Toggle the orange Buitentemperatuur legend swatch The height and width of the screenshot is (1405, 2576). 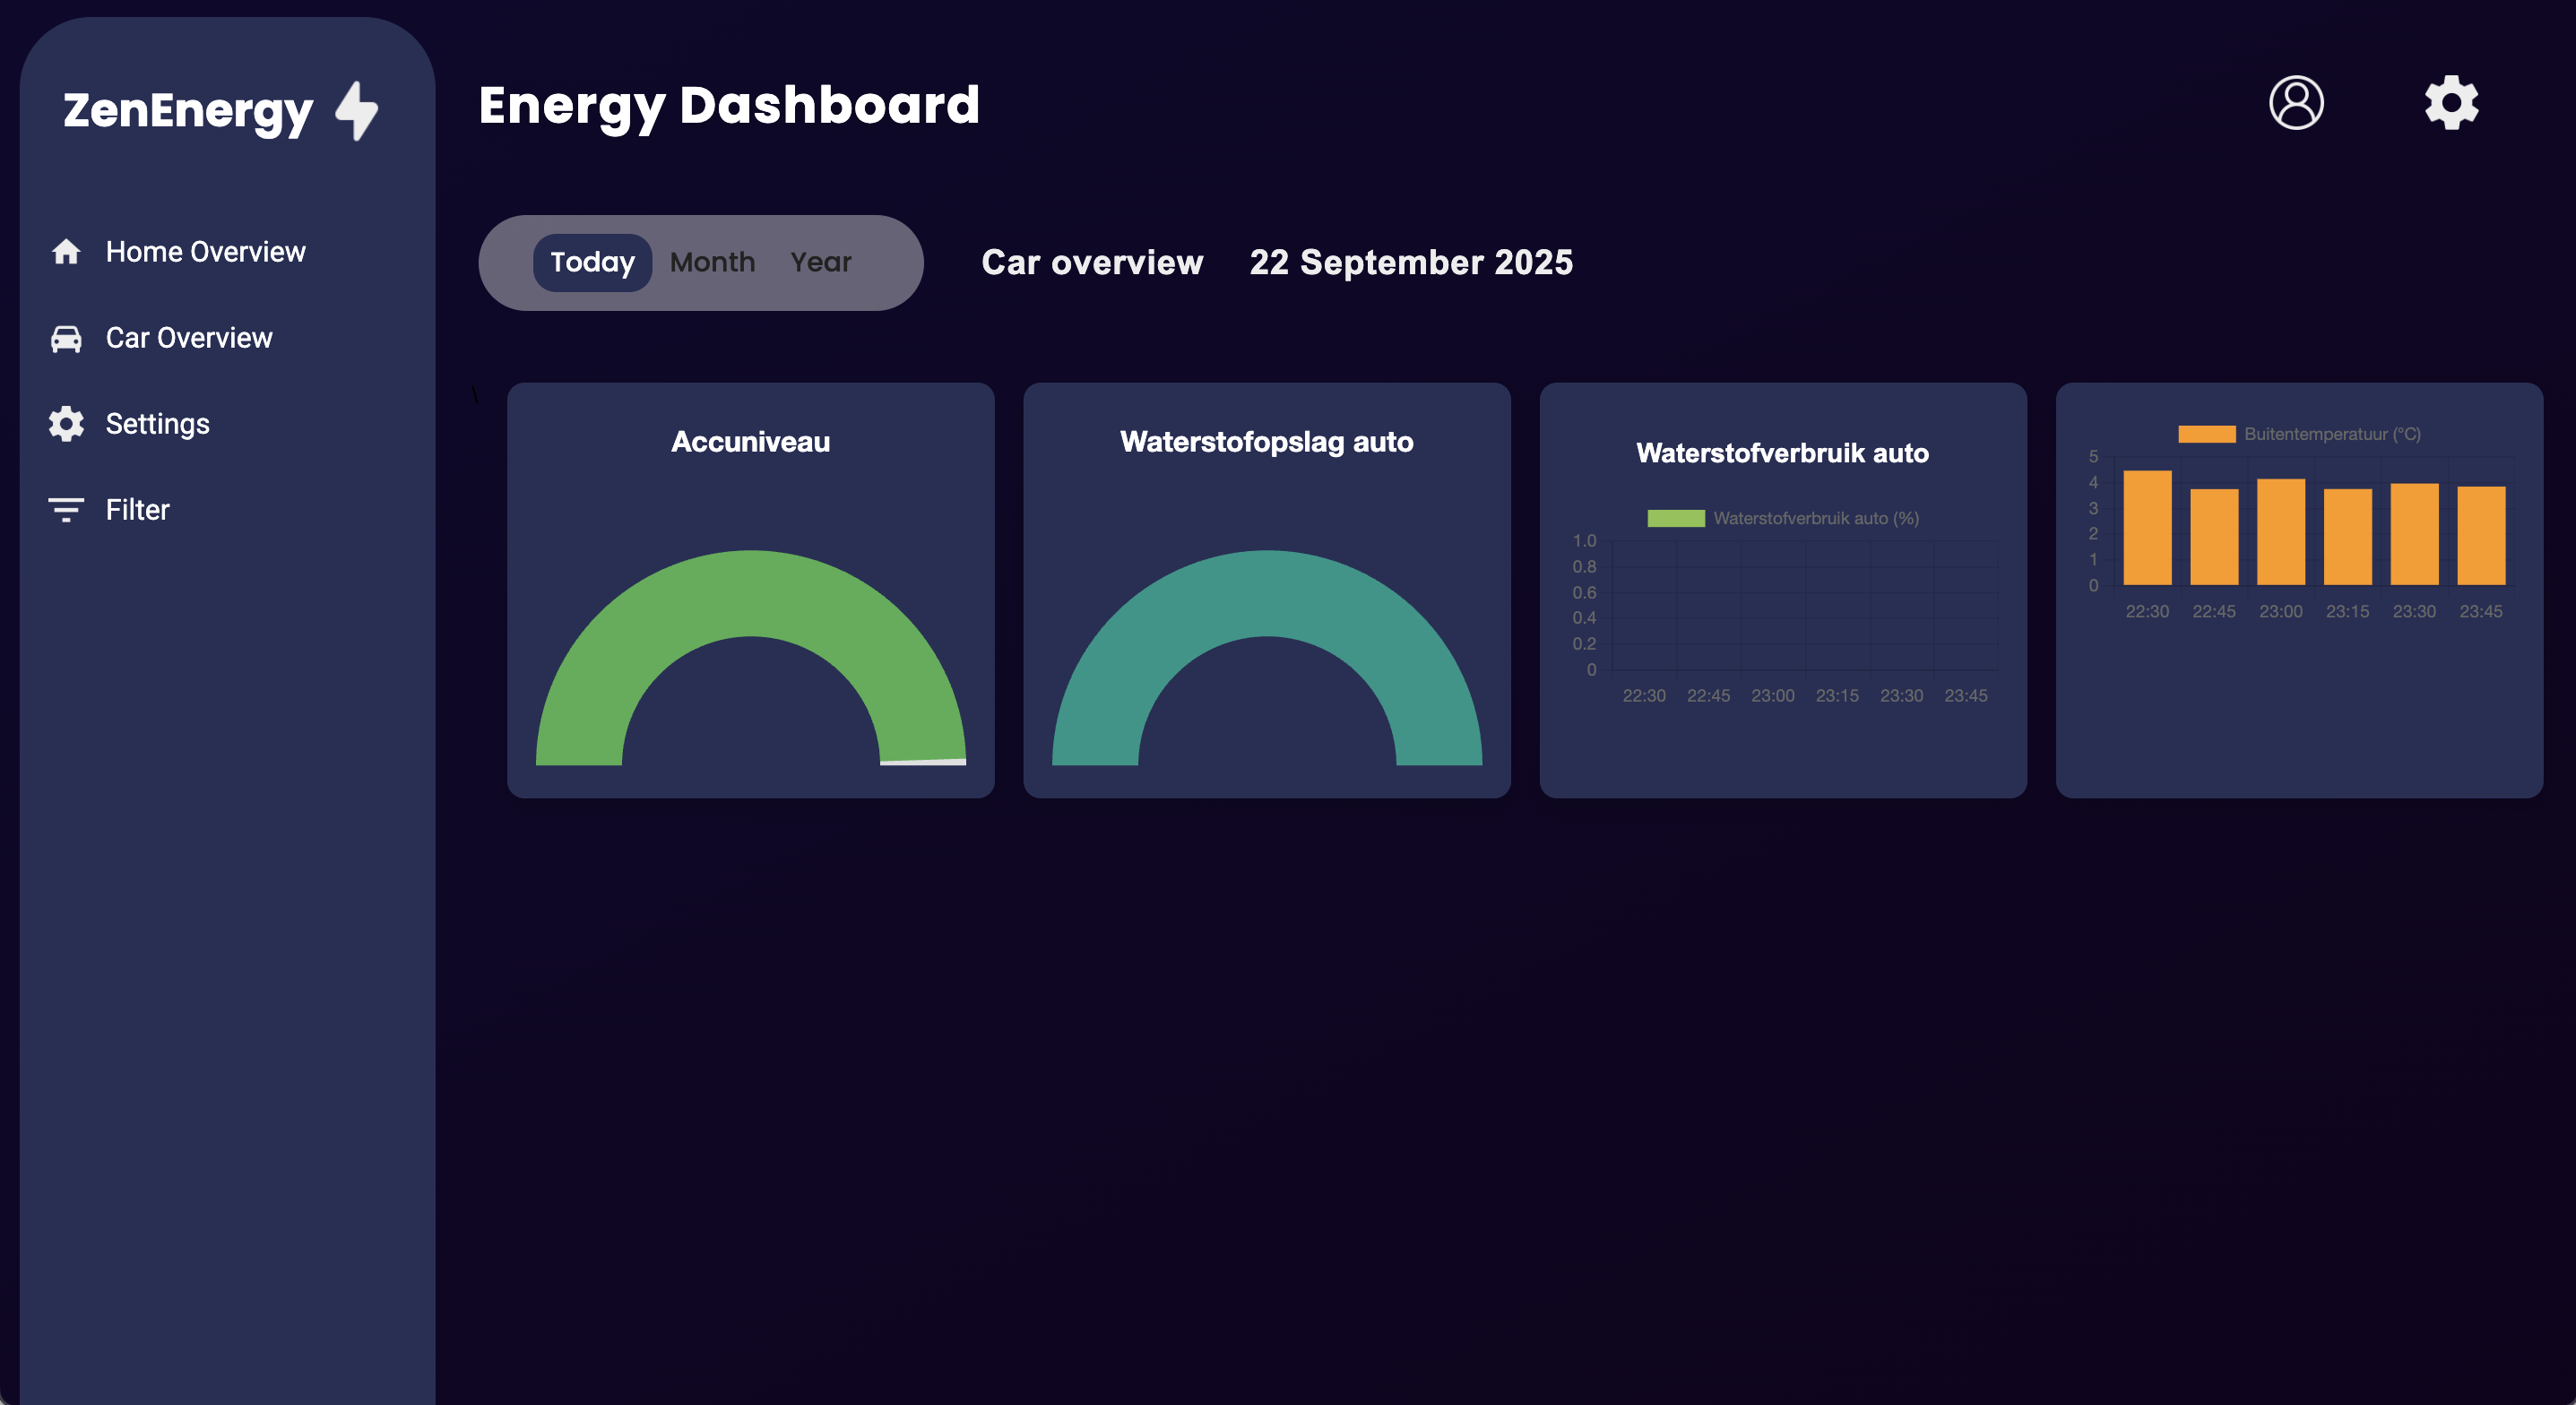pos(2206,434)
